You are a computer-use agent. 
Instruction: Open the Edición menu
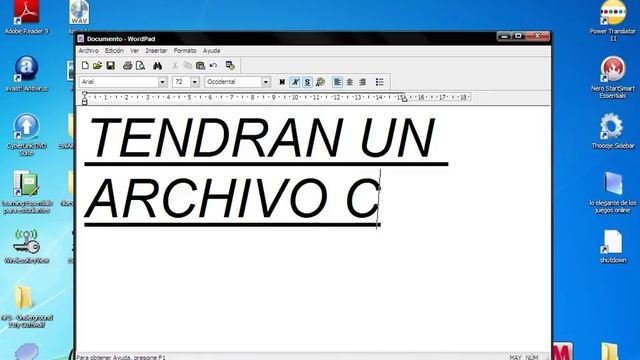pos(114,51)
